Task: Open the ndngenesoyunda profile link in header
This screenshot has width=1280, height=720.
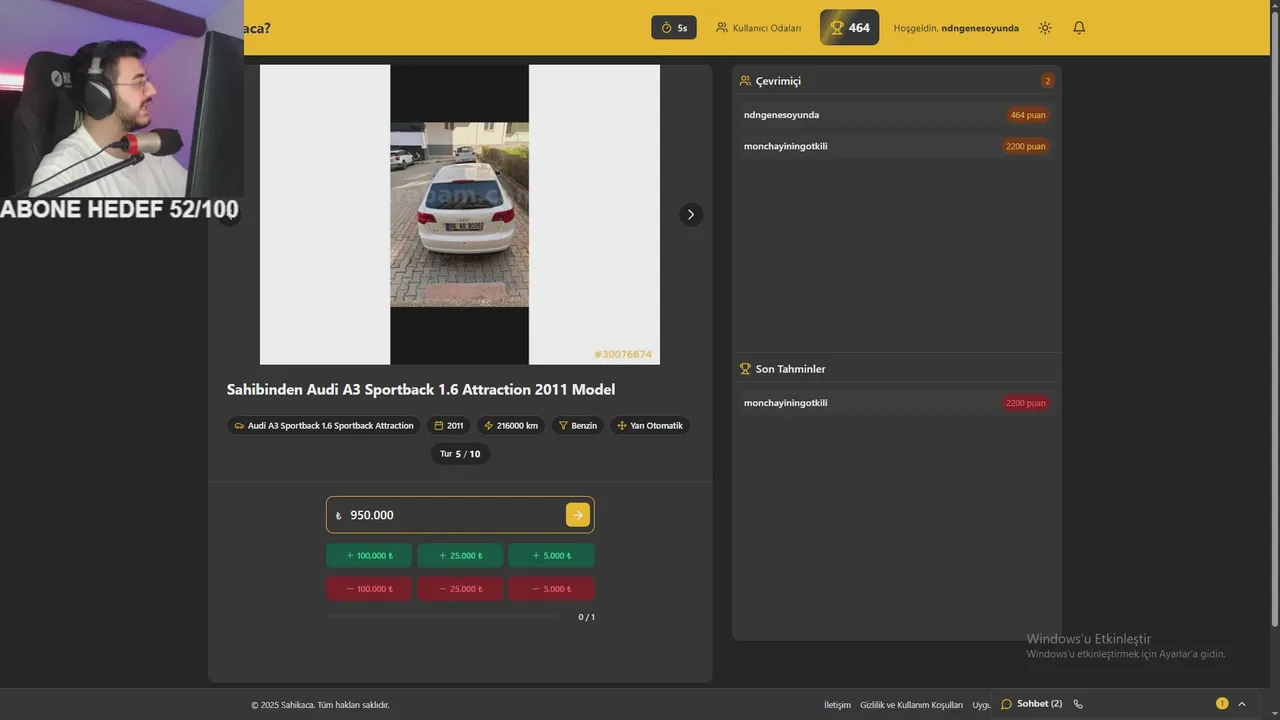Action: click(x=979, y=28)
